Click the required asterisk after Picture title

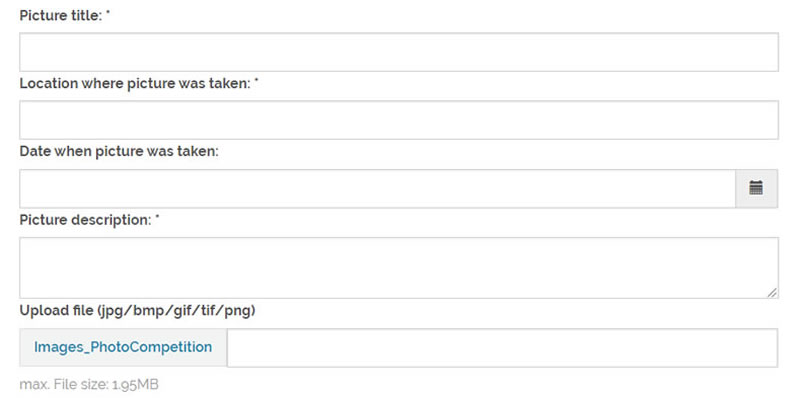[x=108, y=13]
